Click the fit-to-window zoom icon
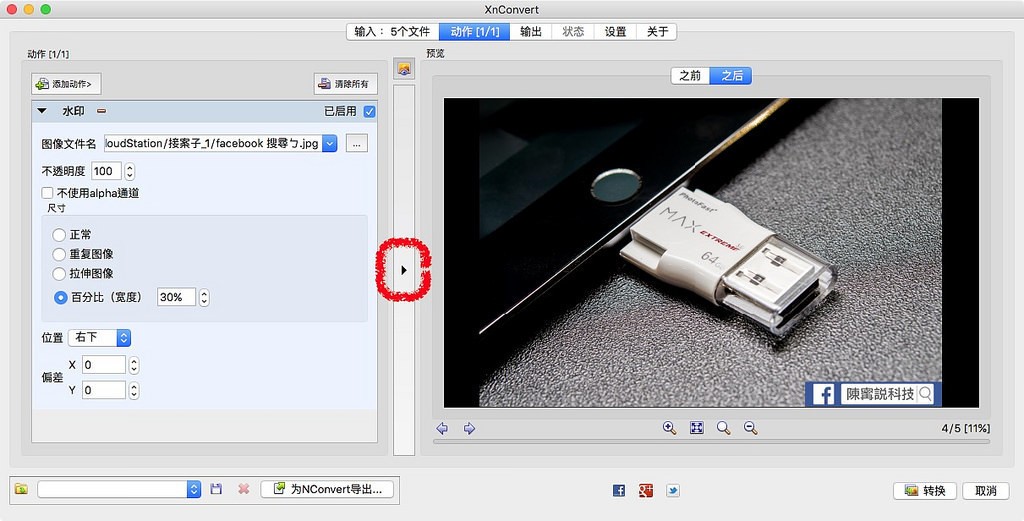 click(697, 428)
